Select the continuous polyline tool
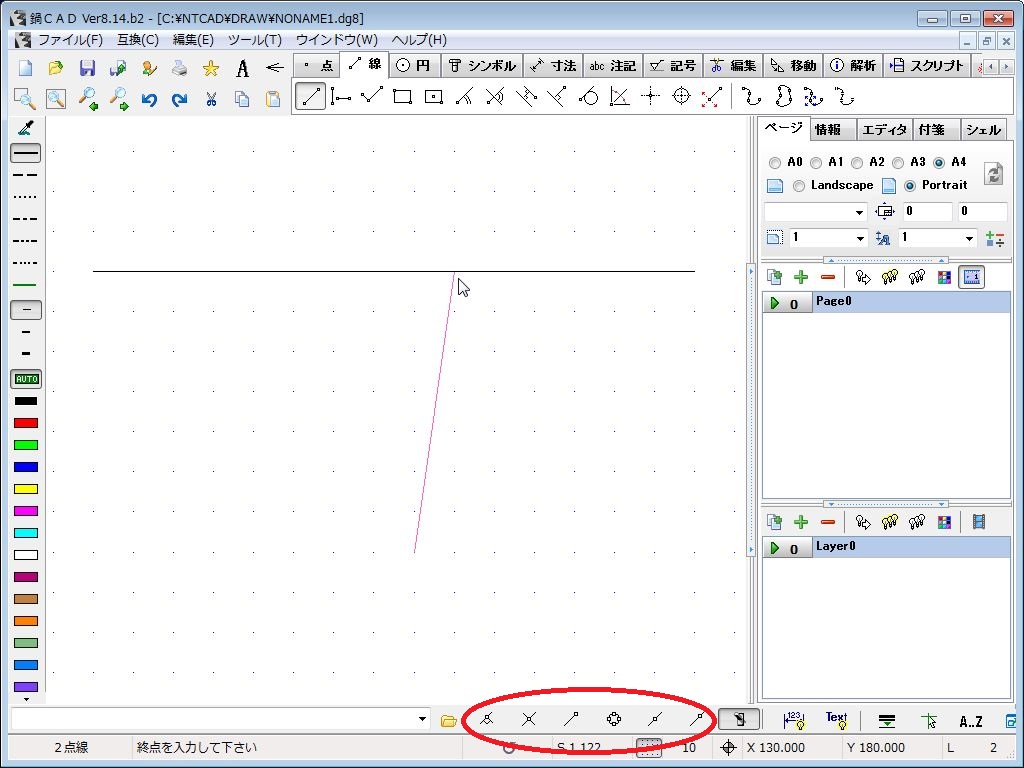This screenshot has width=1024, height=768. [372, 97]
